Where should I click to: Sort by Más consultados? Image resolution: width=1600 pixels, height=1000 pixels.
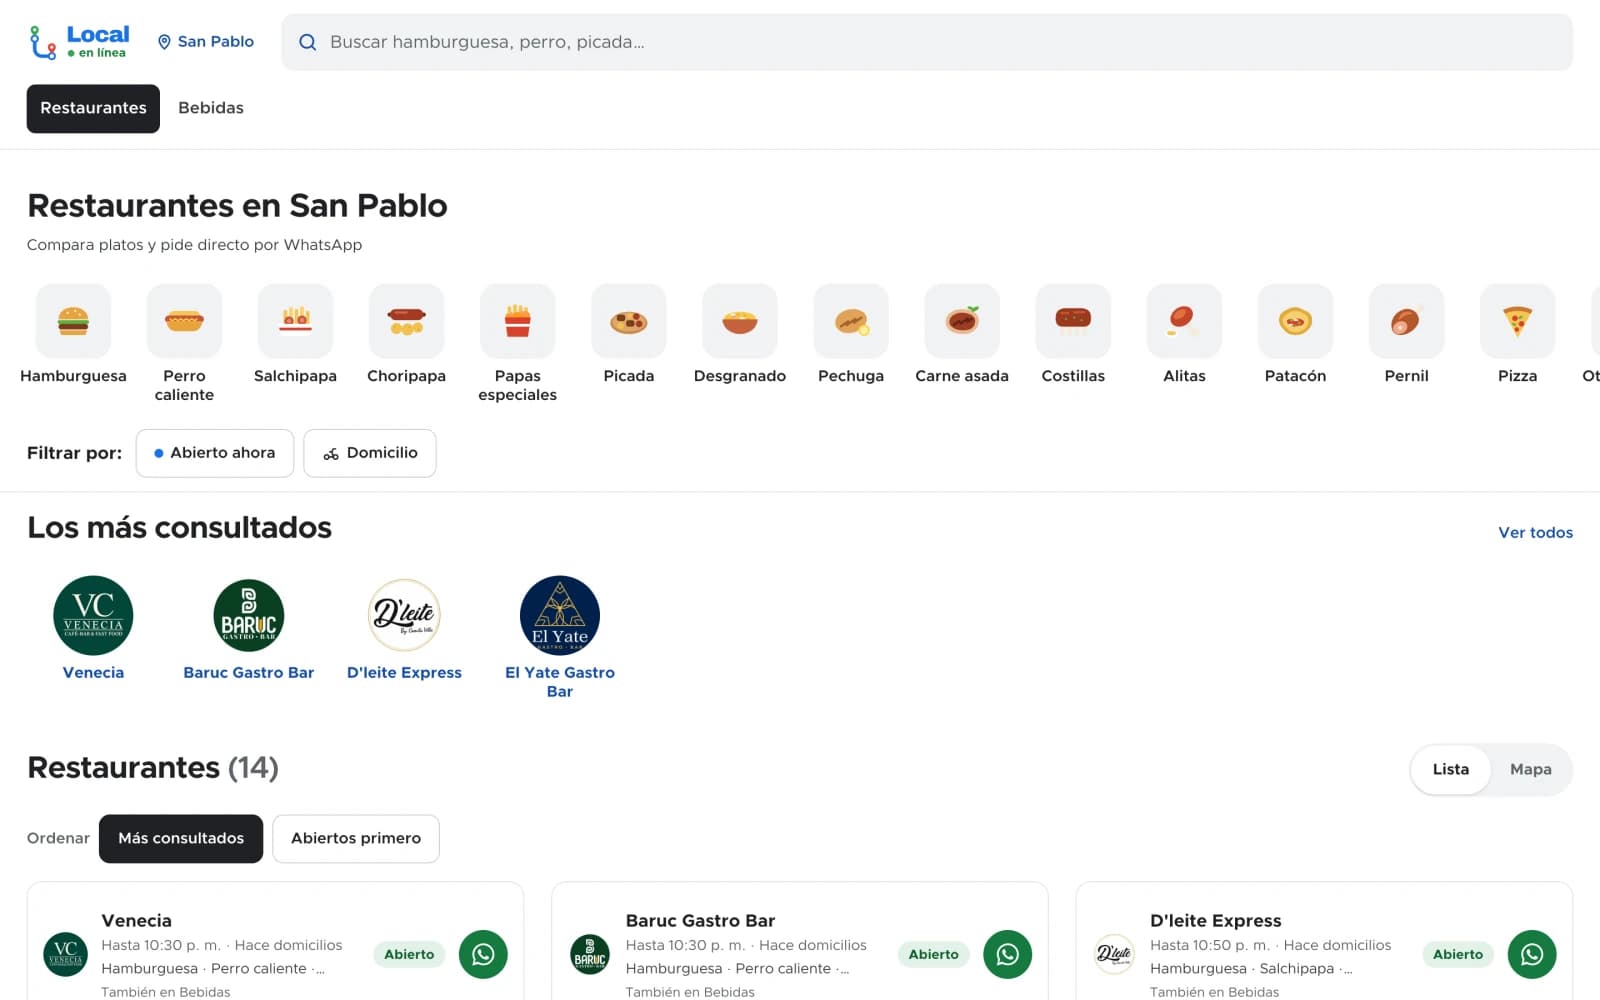(181, 838)
